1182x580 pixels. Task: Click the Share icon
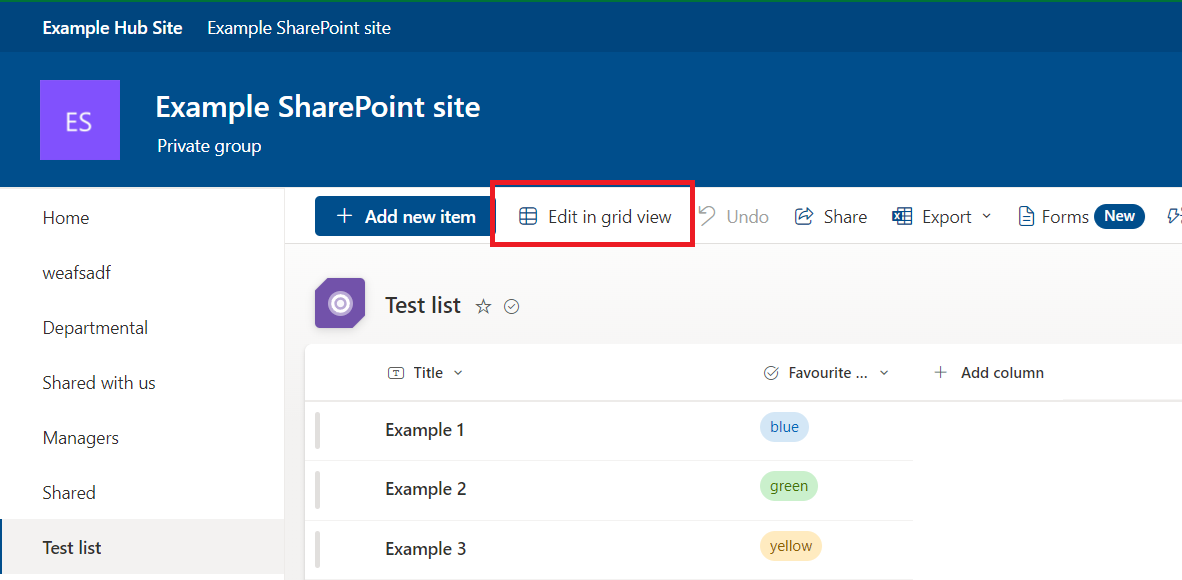coord(806,216)
